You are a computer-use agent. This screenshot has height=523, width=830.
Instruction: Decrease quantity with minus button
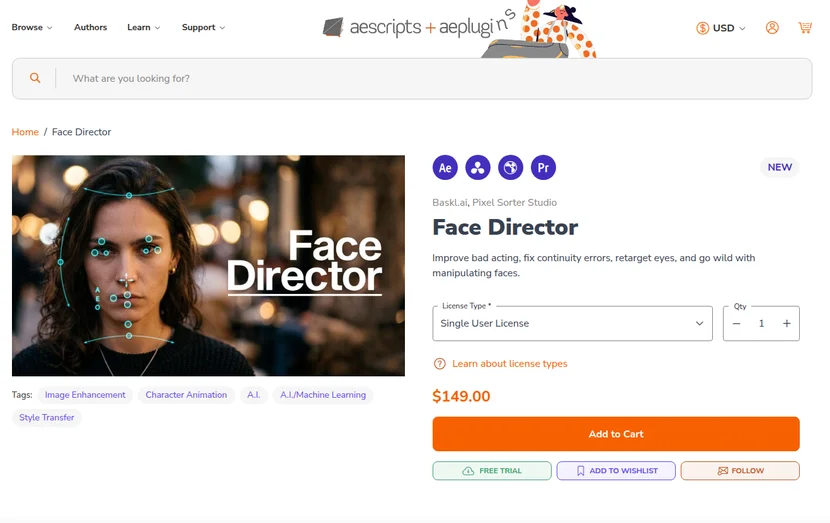point(736,323)
